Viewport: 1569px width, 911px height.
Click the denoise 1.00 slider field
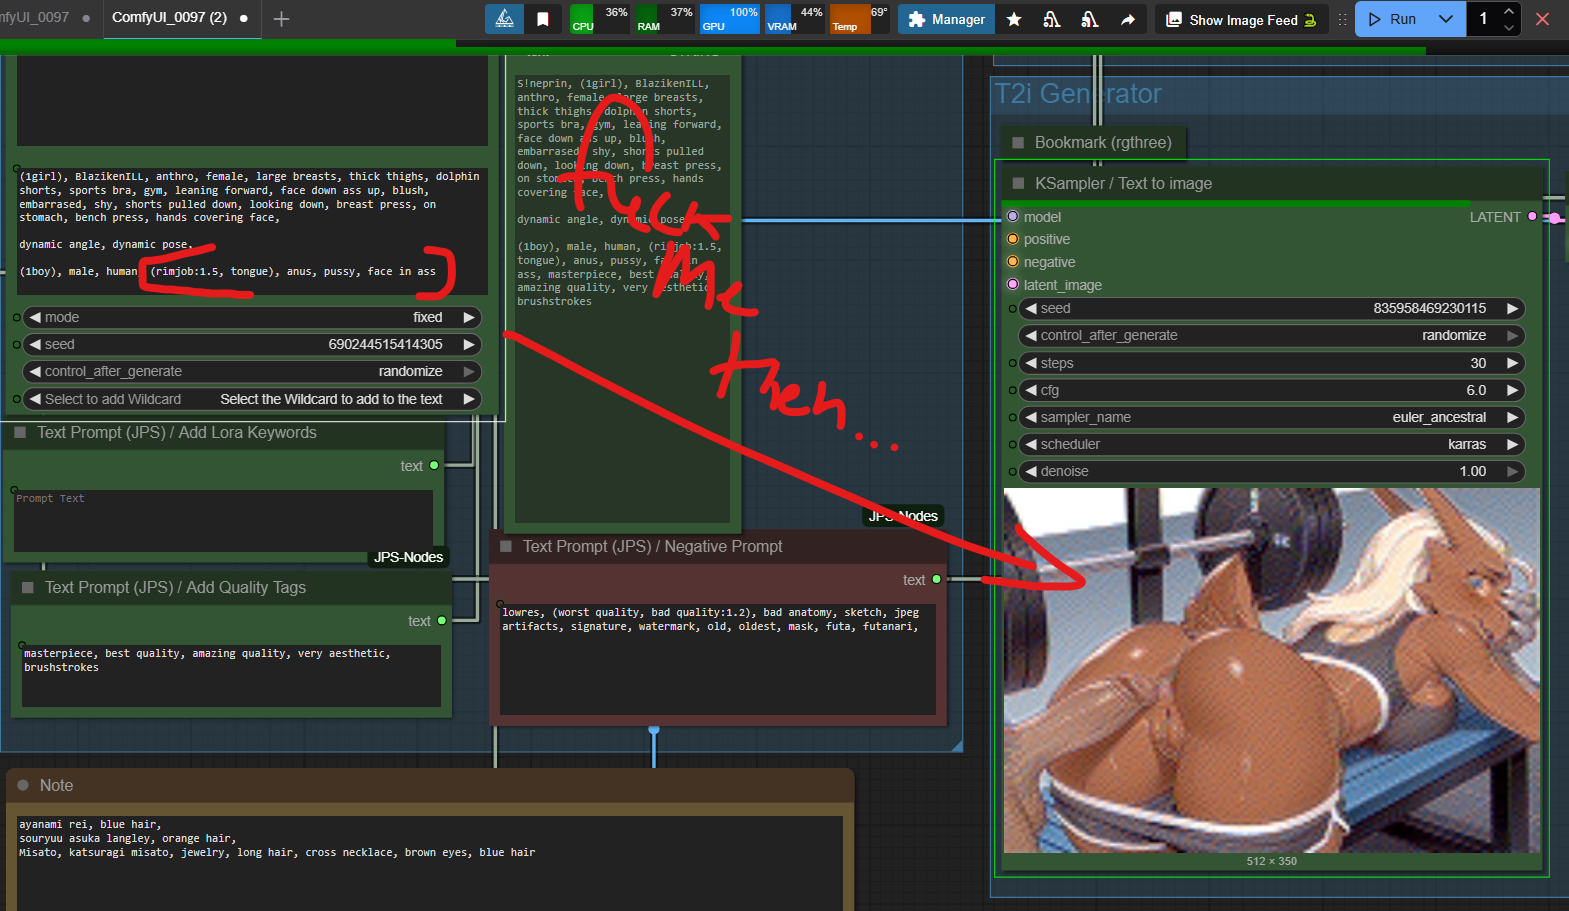pyautogui.click(x=1271, y=471)
